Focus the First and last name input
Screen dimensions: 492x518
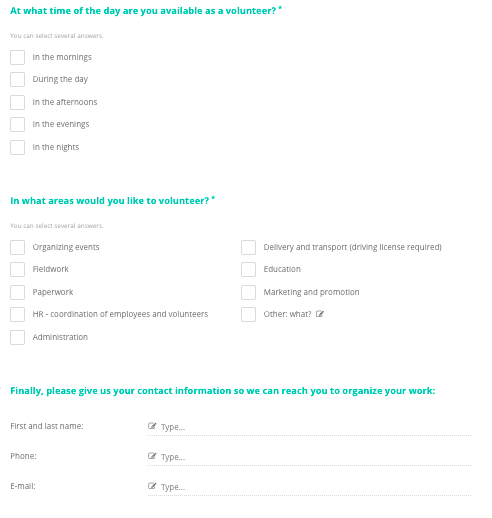click(x=309, y=427)
